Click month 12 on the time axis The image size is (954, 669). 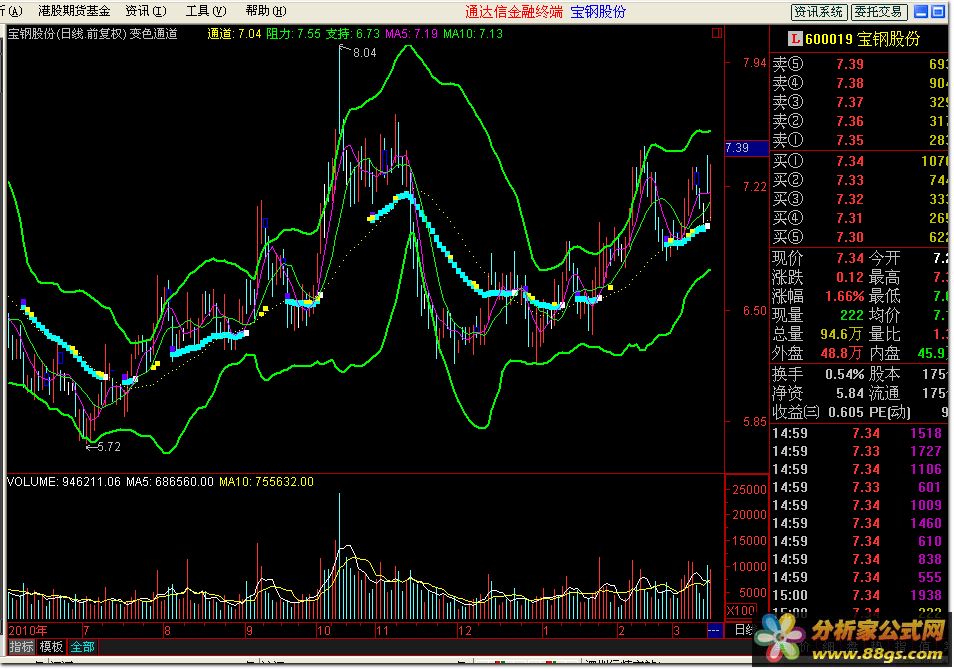point(465,631)
